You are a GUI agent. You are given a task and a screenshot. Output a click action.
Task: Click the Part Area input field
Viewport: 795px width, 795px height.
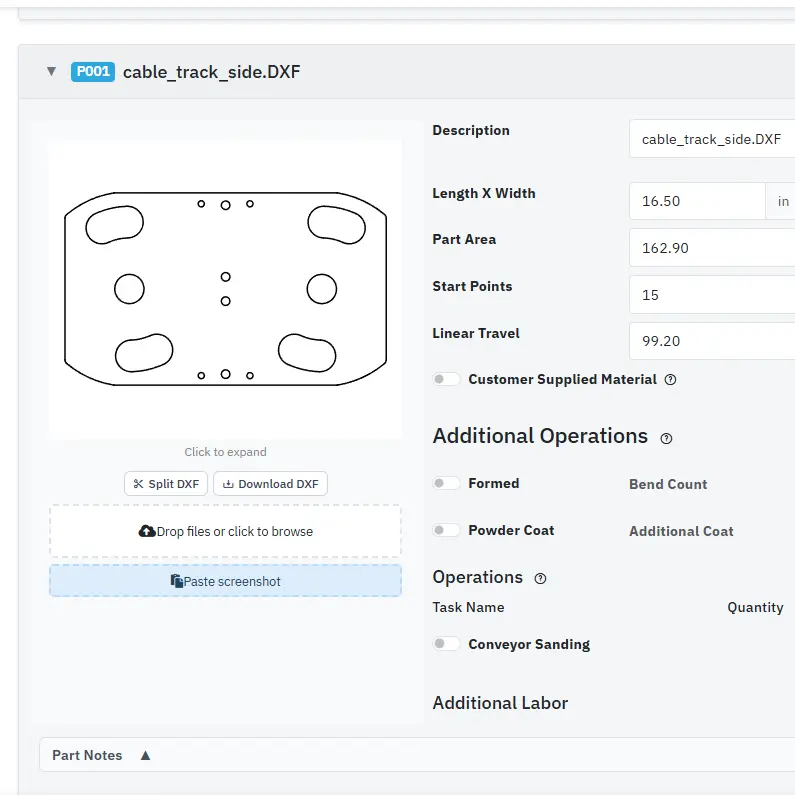click(x=712, y=248)
